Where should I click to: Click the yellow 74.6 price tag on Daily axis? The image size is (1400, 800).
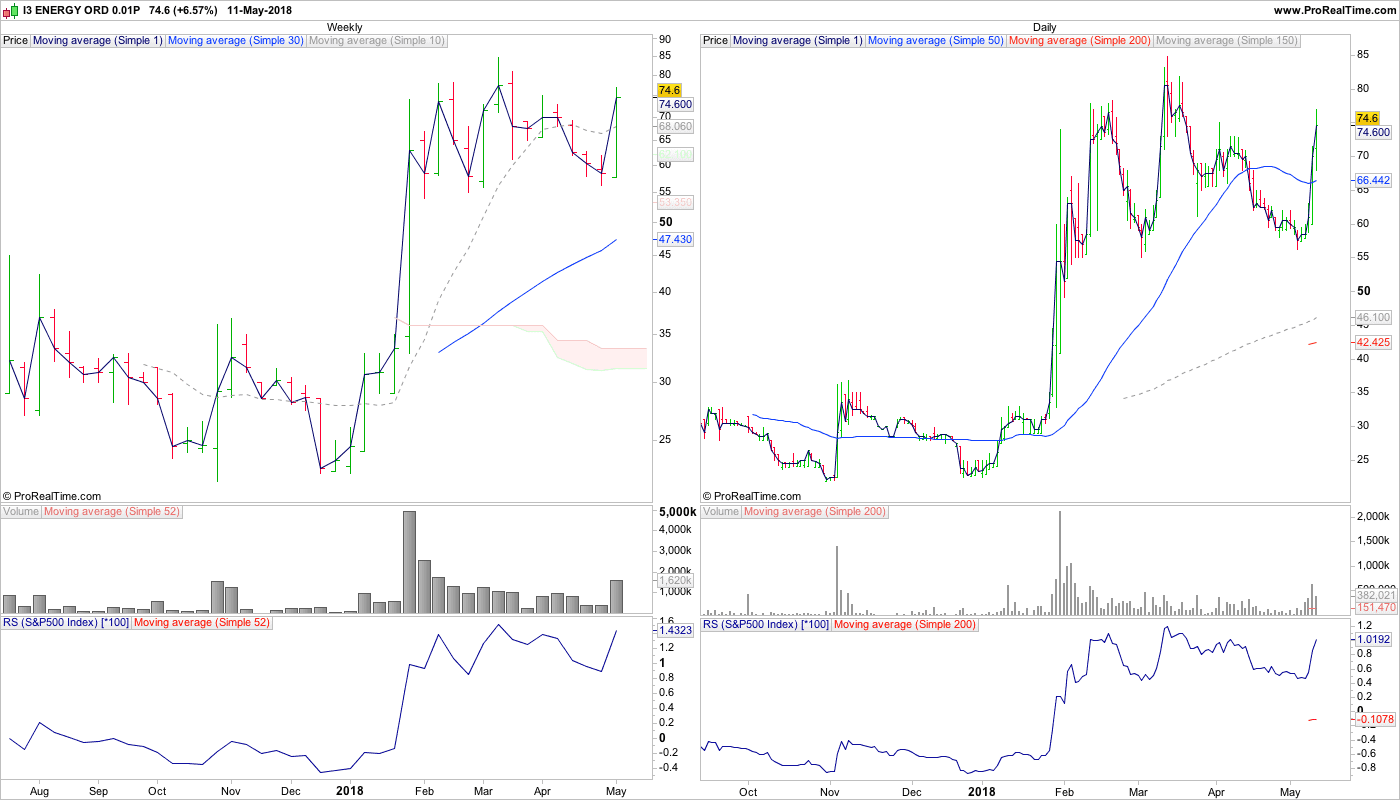(x=1367, y=118)
